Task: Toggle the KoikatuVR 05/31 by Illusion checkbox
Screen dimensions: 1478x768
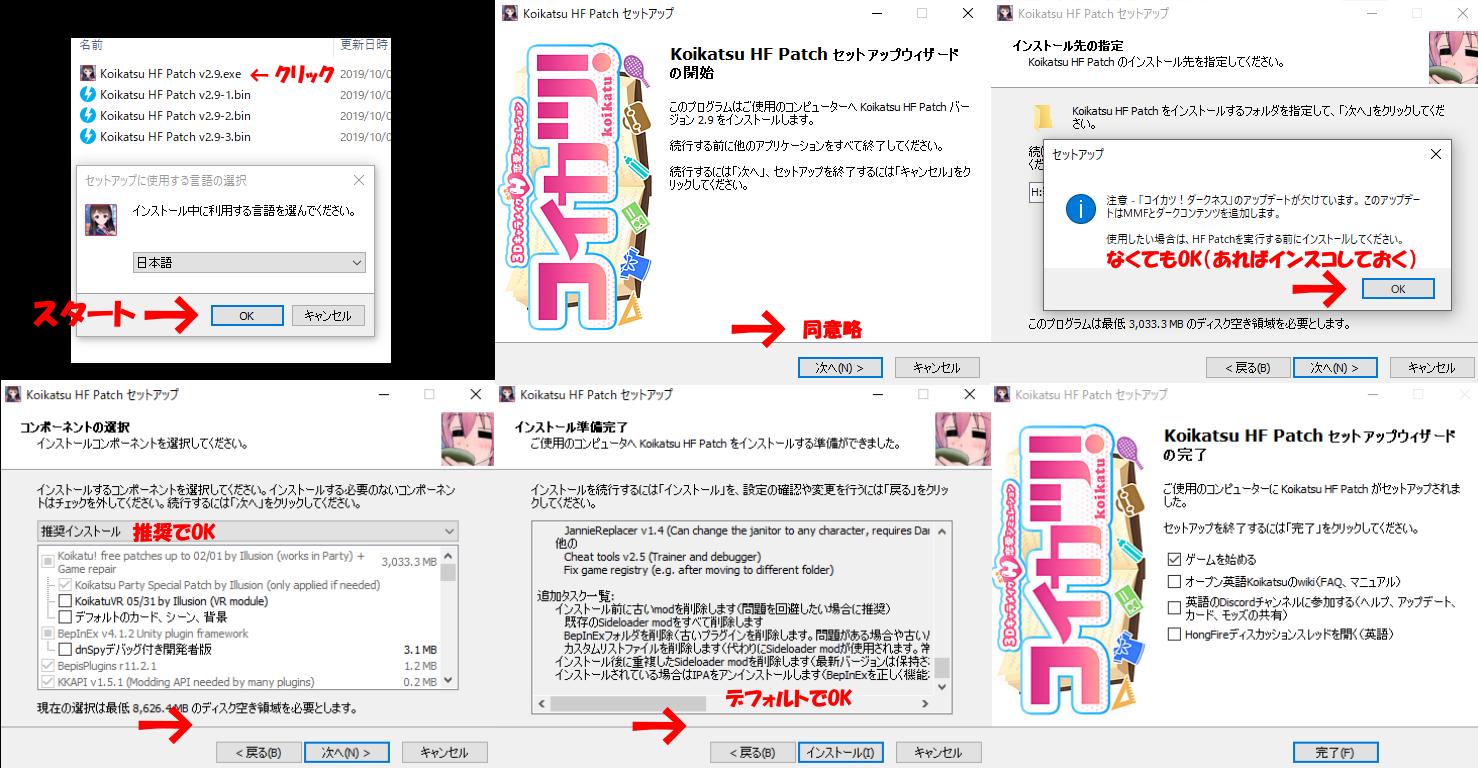Action: point(65,601)
